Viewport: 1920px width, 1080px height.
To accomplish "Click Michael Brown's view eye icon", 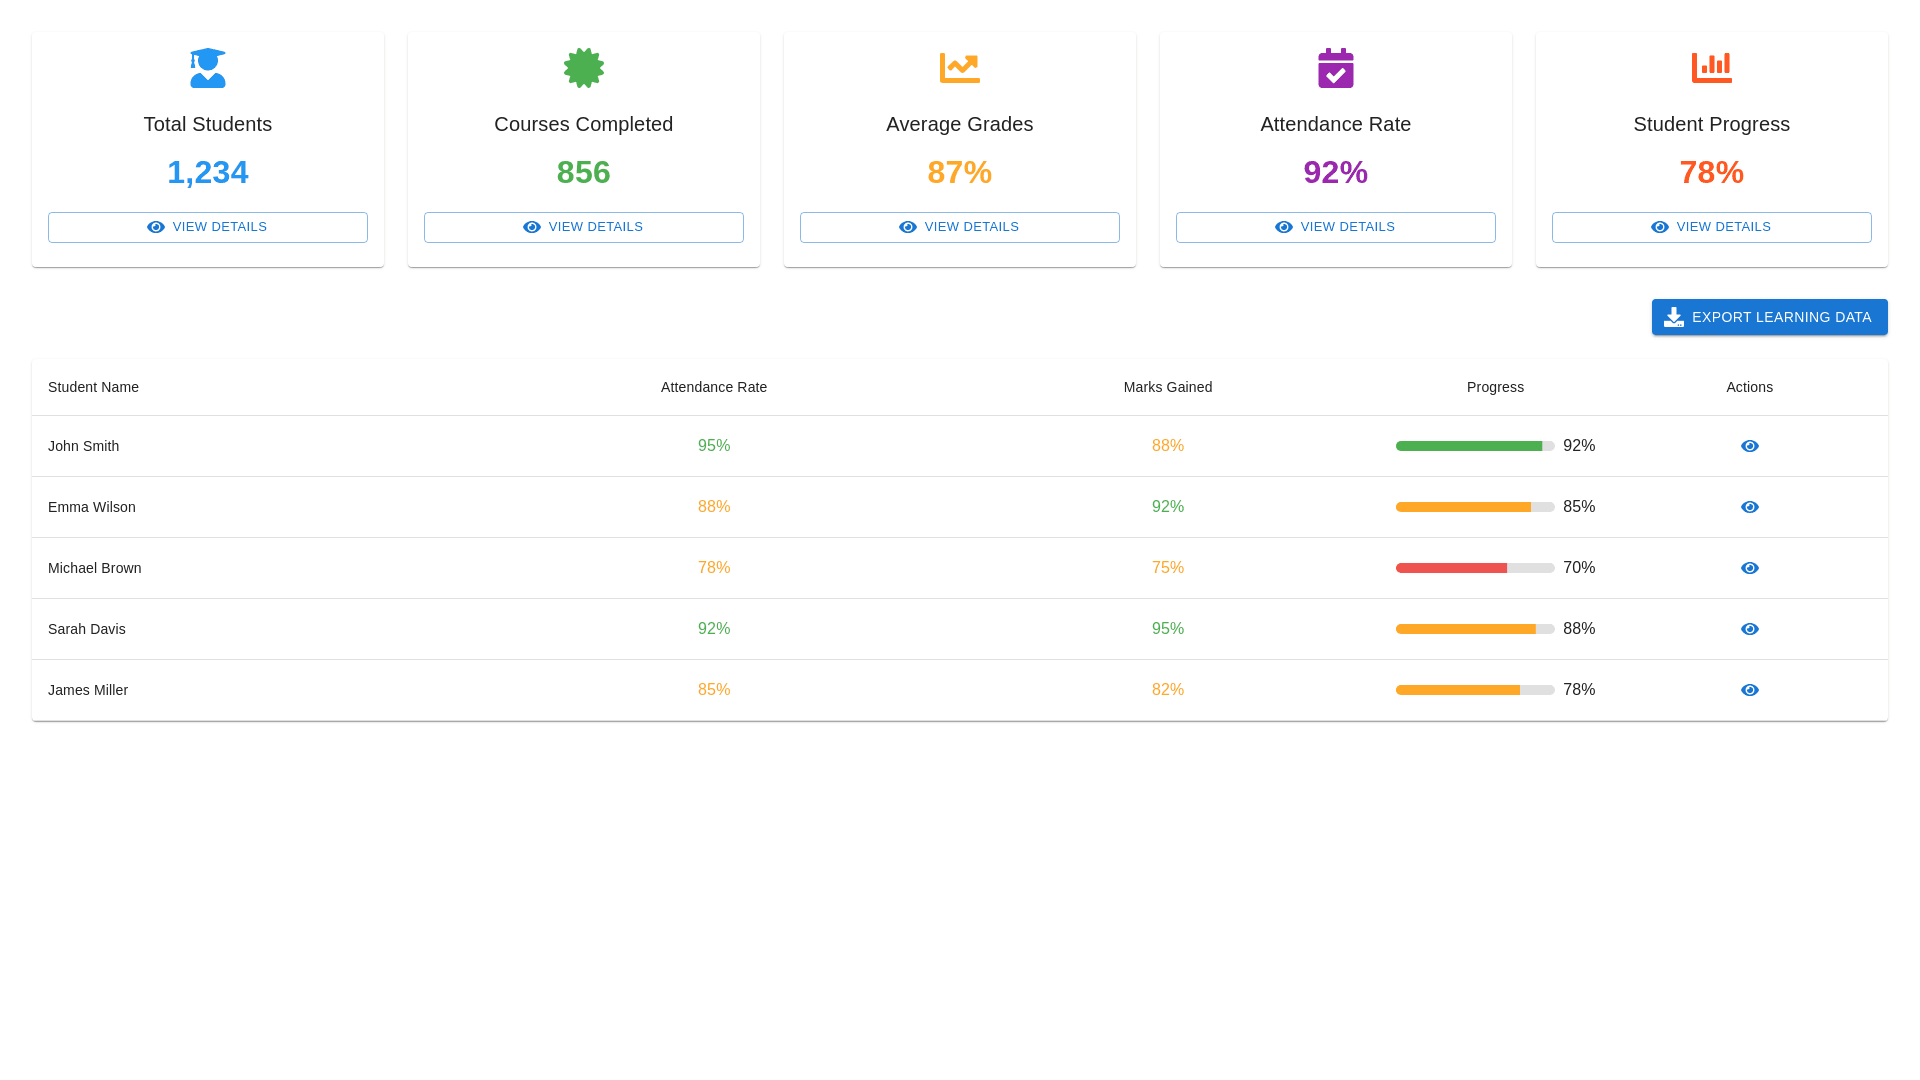I will coord(1749,568).
